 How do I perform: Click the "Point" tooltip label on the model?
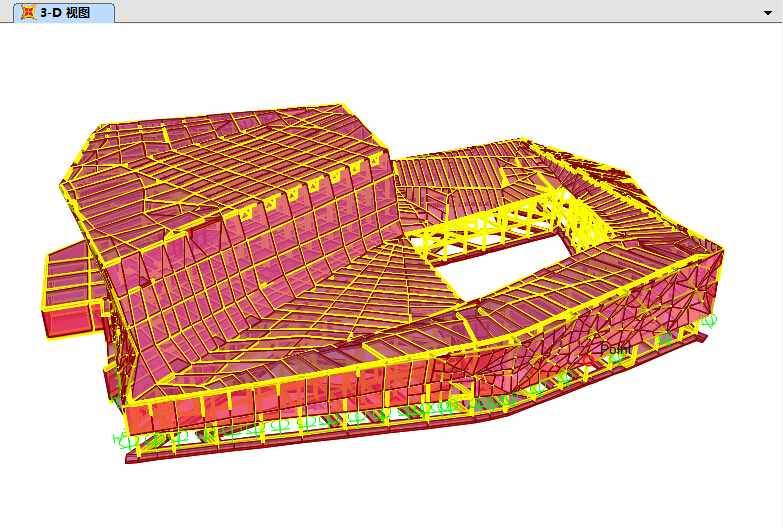click(614, 349)
